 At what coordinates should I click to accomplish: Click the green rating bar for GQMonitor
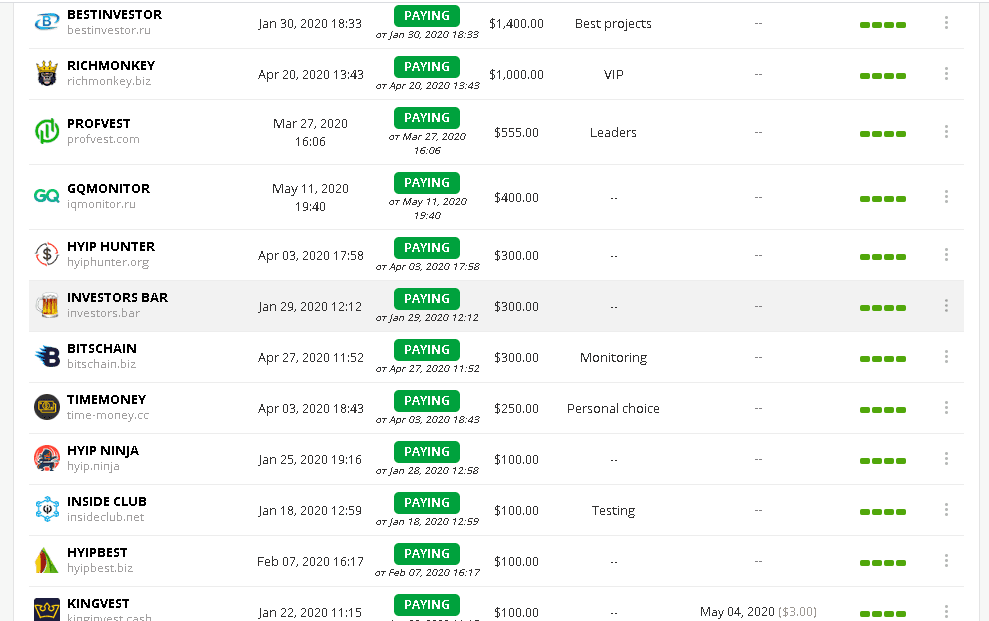pyautogui.click(x=883, y=198)
